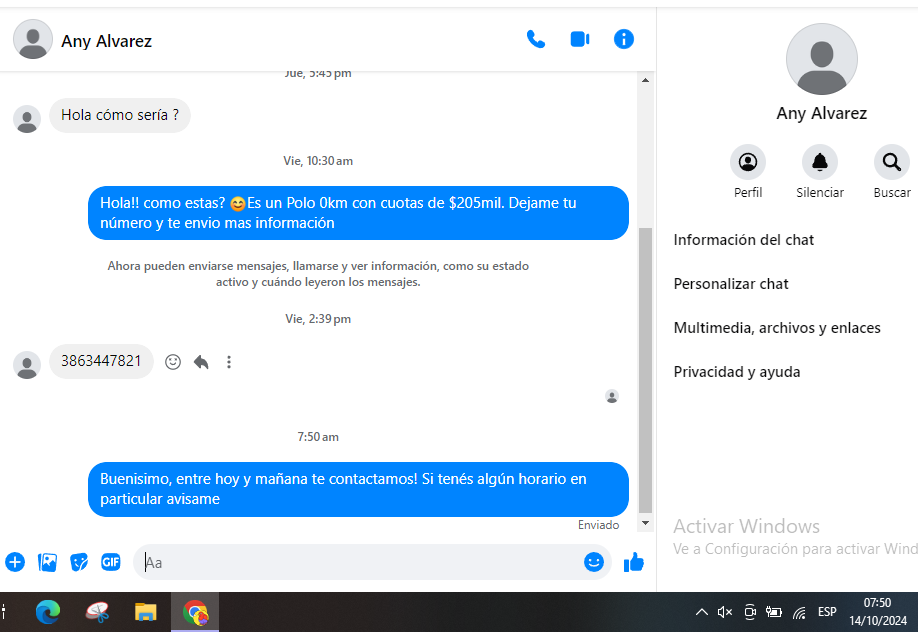Open more options for 3863447821 message
Screen dimensions: 918x632
point(229,362)
